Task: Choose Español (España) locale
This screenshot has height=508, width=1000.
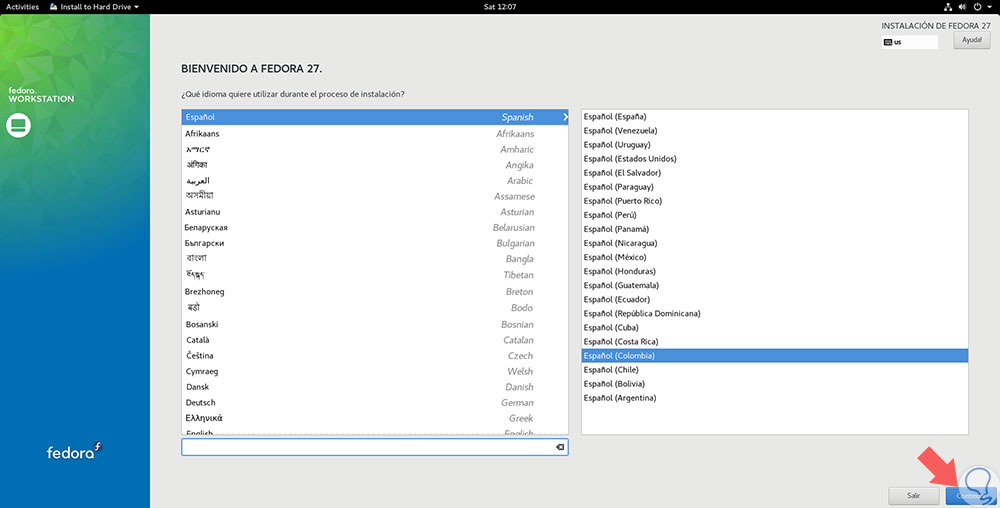Action: point(775,117)
